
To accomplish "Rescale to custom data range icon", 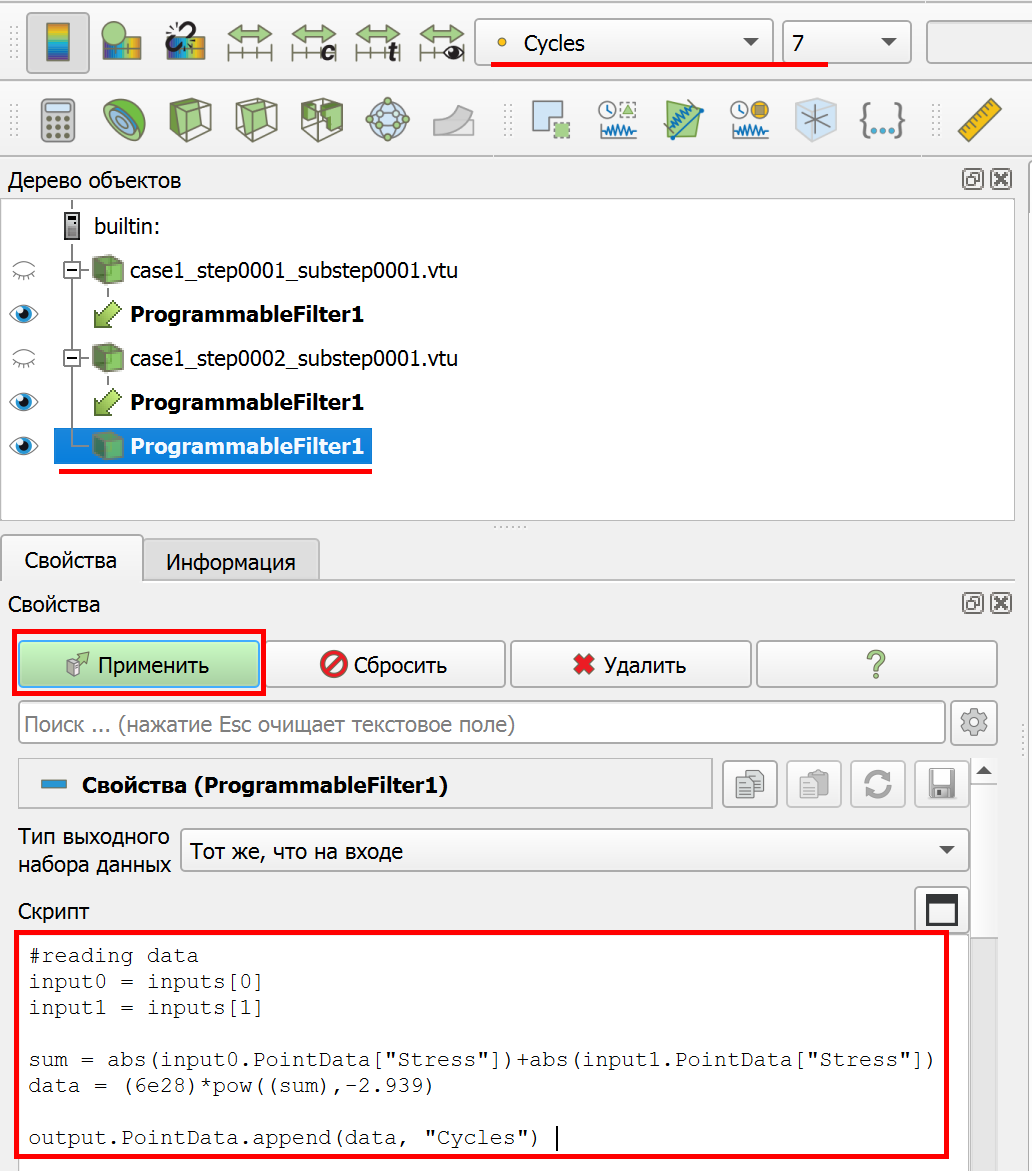I will (314, 43).
